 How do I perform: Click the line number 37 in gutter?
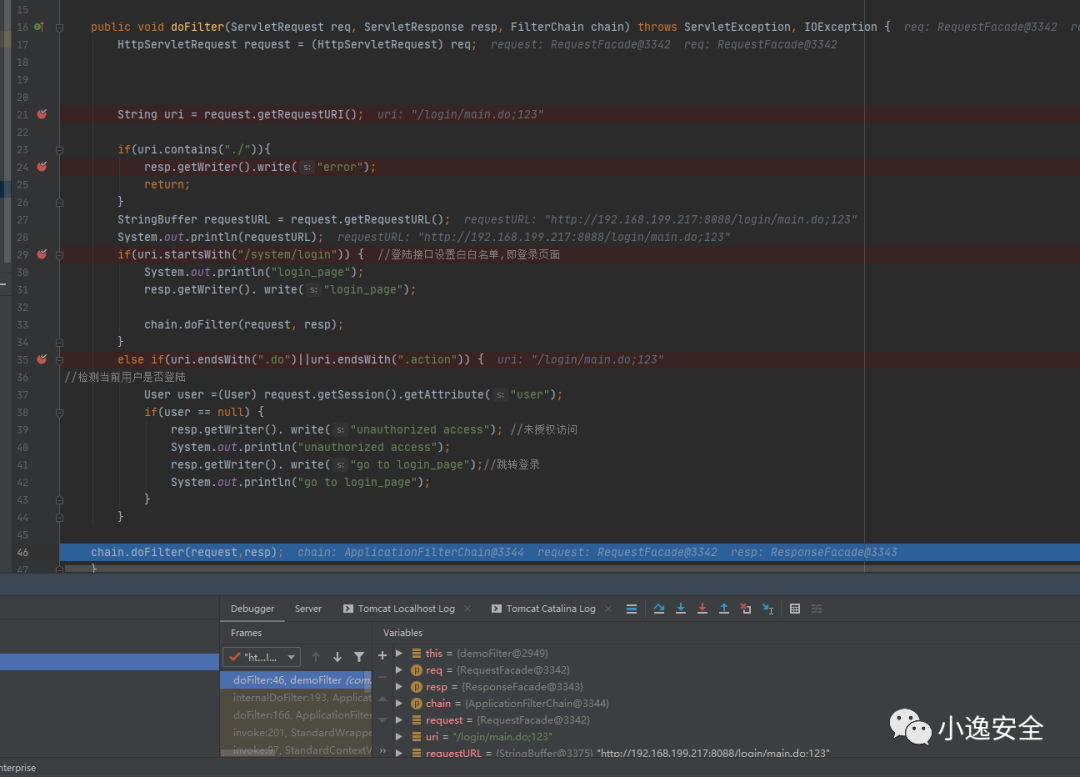pos(22,395)
